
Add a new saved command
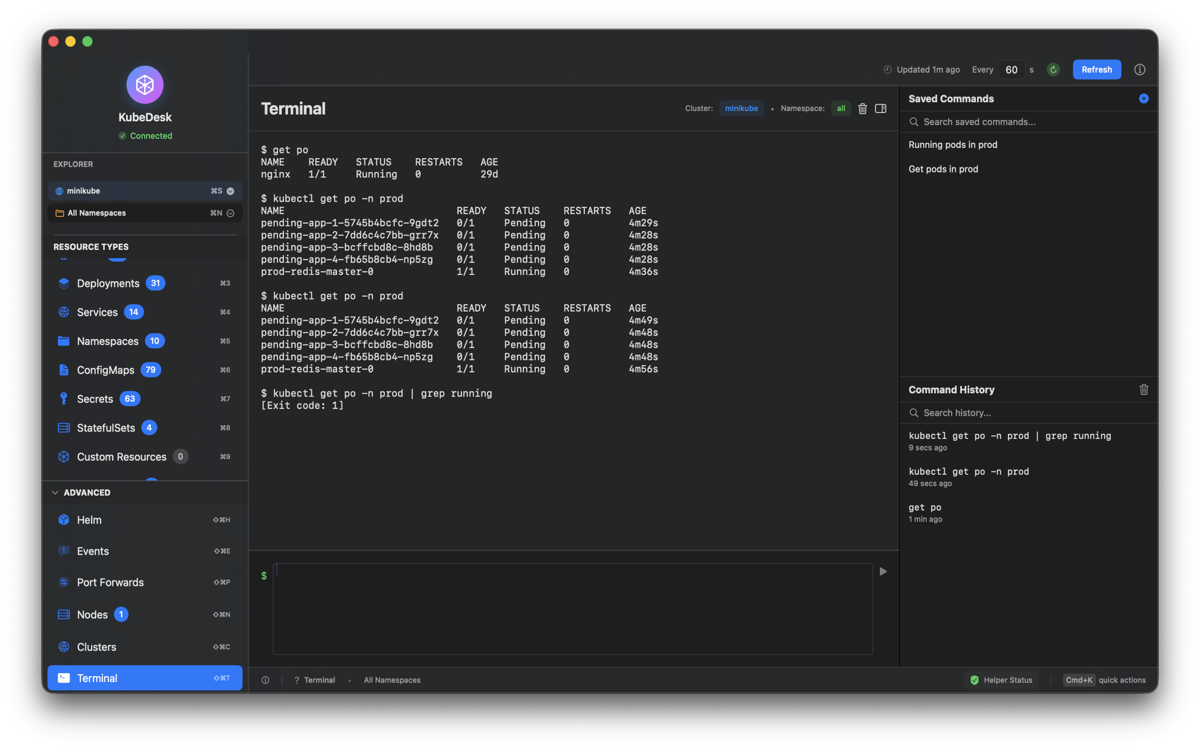pyautogui.click(x=1143, y=99)
